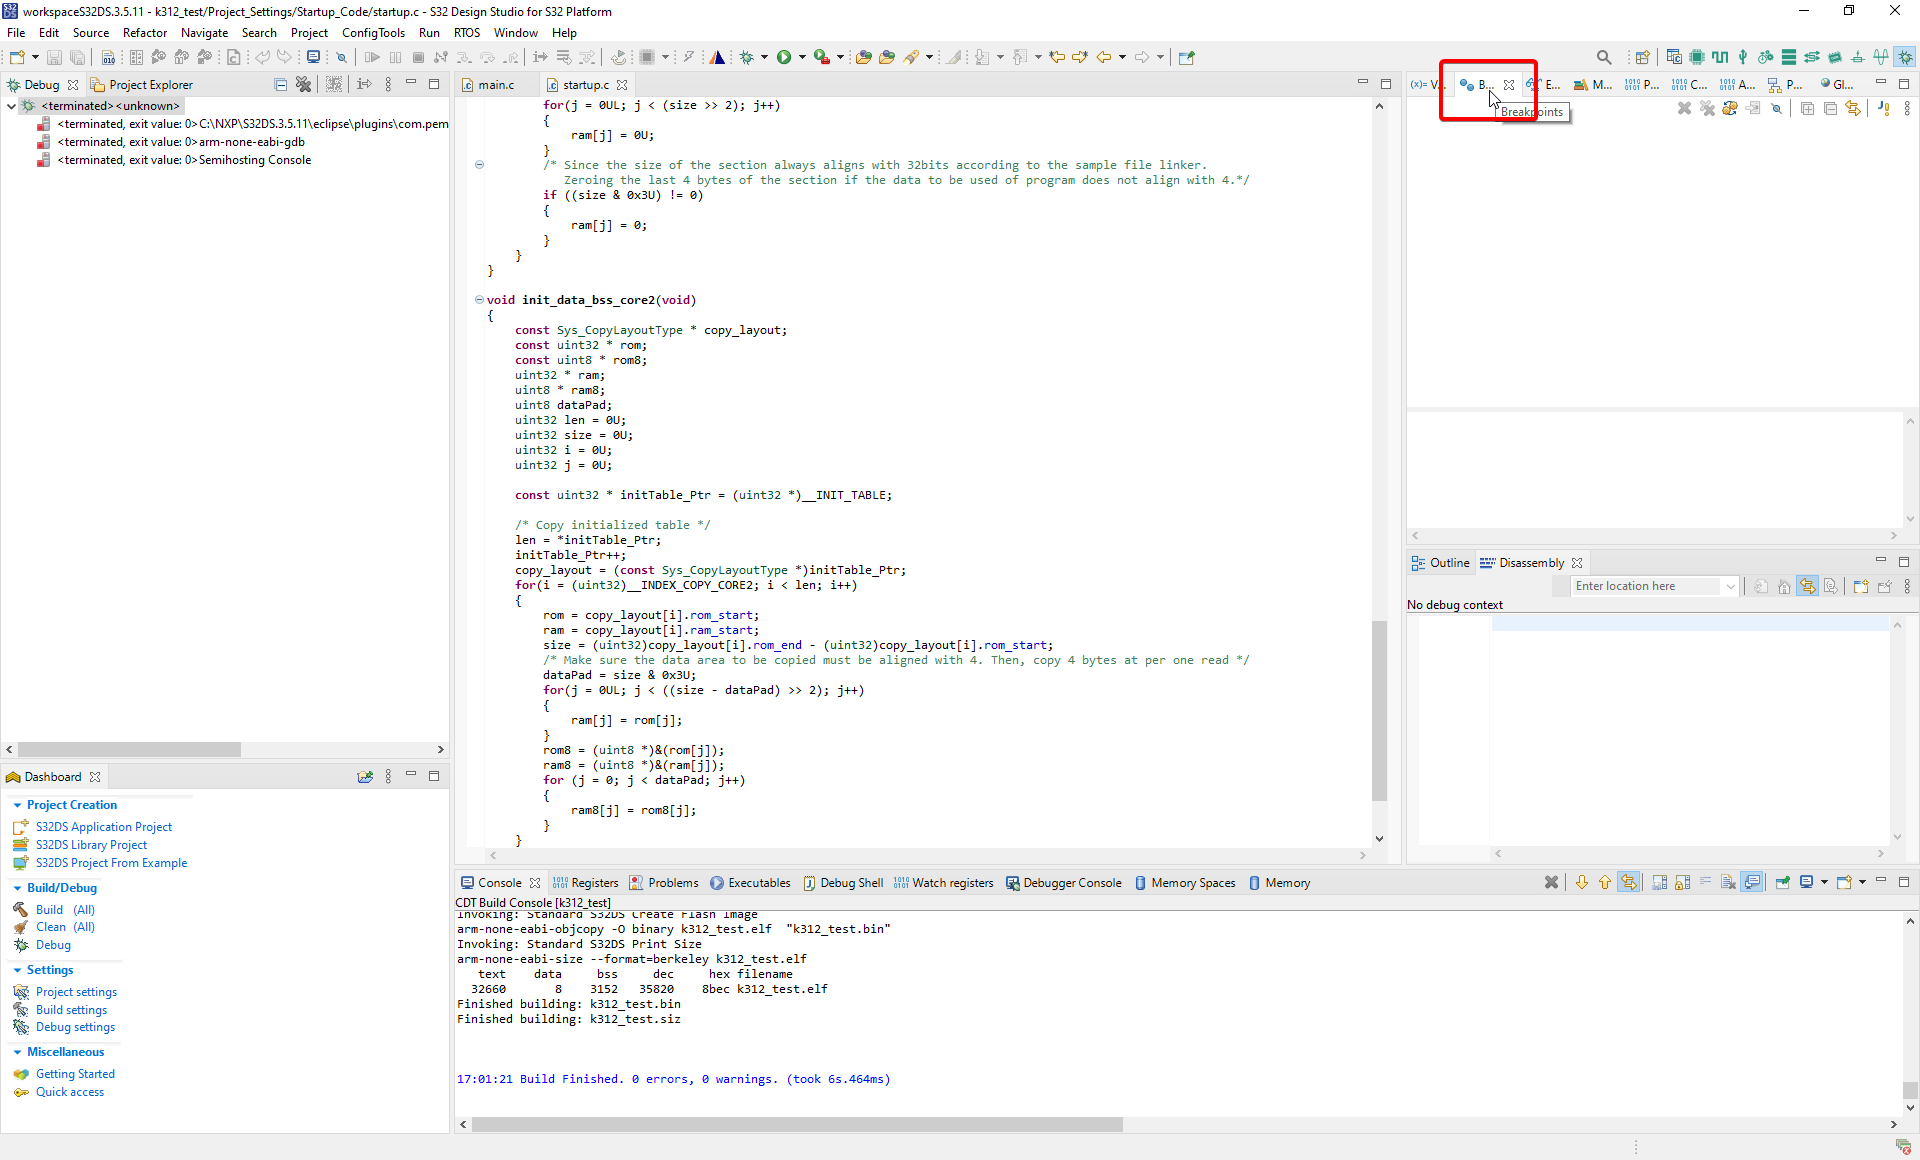Click Show Previous Error up arrow in Console

[x=1605, y=882]
